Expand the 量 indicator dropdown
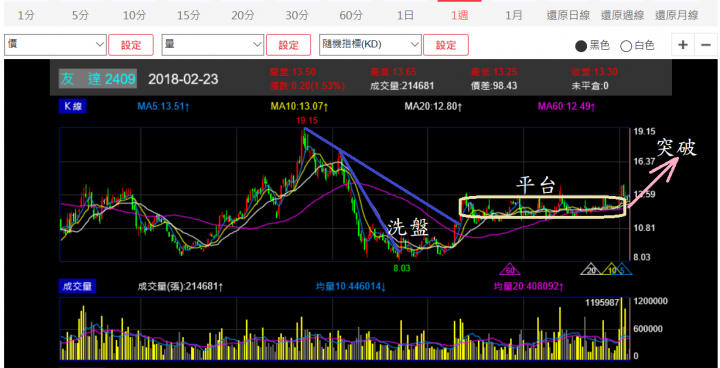The width and height of the screenshot is (720, 368). tap(213, 45)
